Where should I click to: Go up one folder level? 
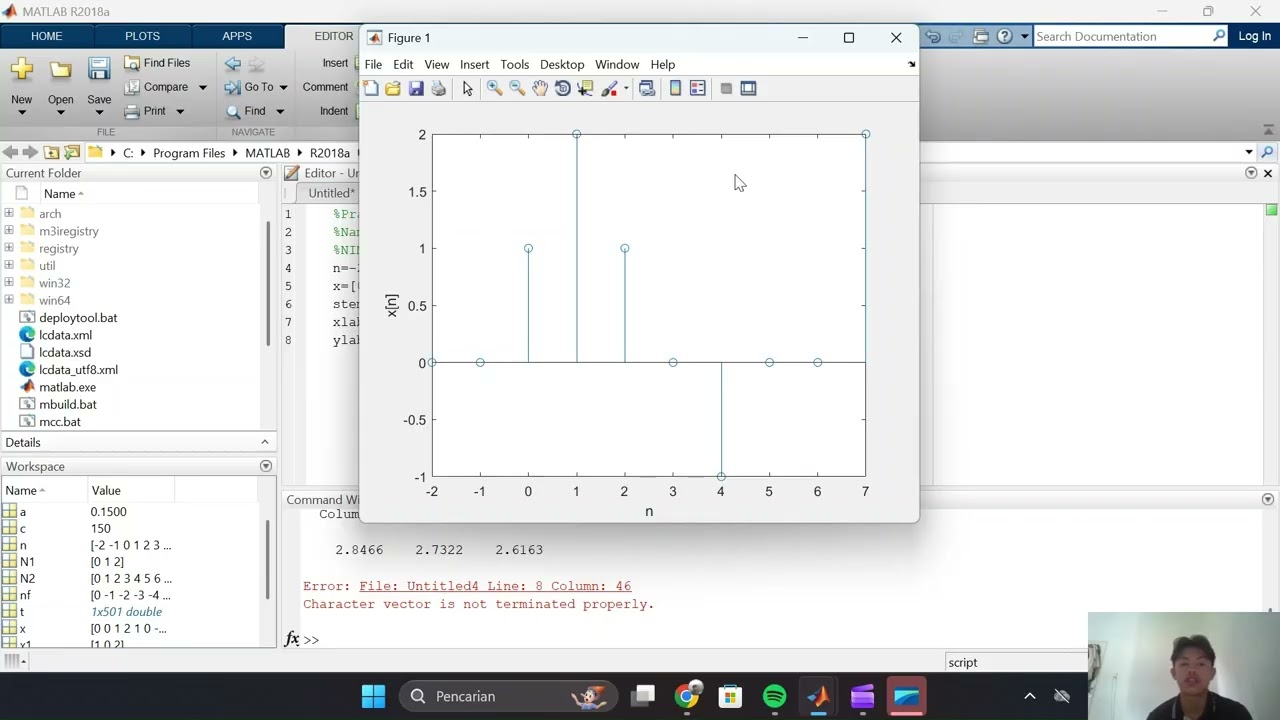click(51, 153)
